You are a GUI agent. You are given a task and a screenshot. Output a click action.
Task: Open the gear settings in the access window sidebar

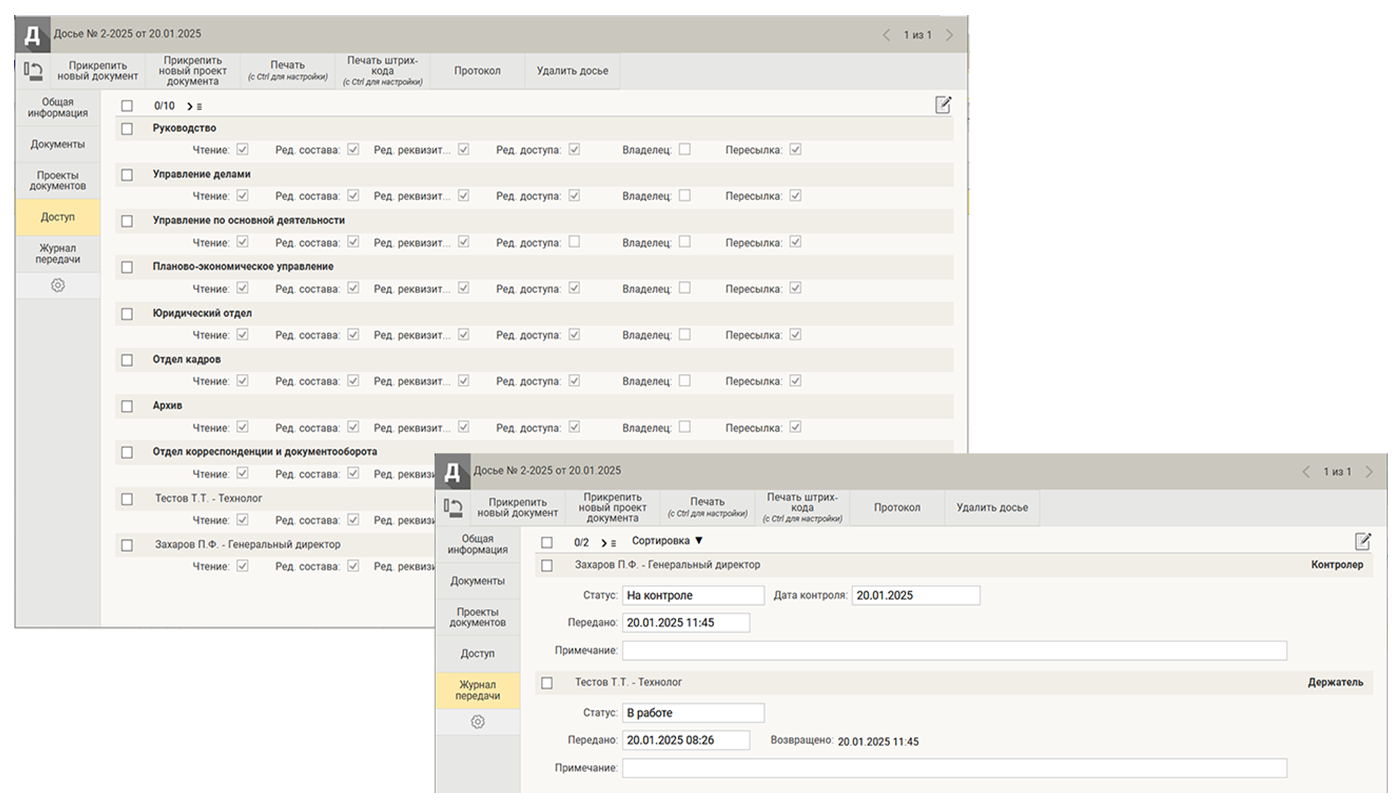pos(58,285)
